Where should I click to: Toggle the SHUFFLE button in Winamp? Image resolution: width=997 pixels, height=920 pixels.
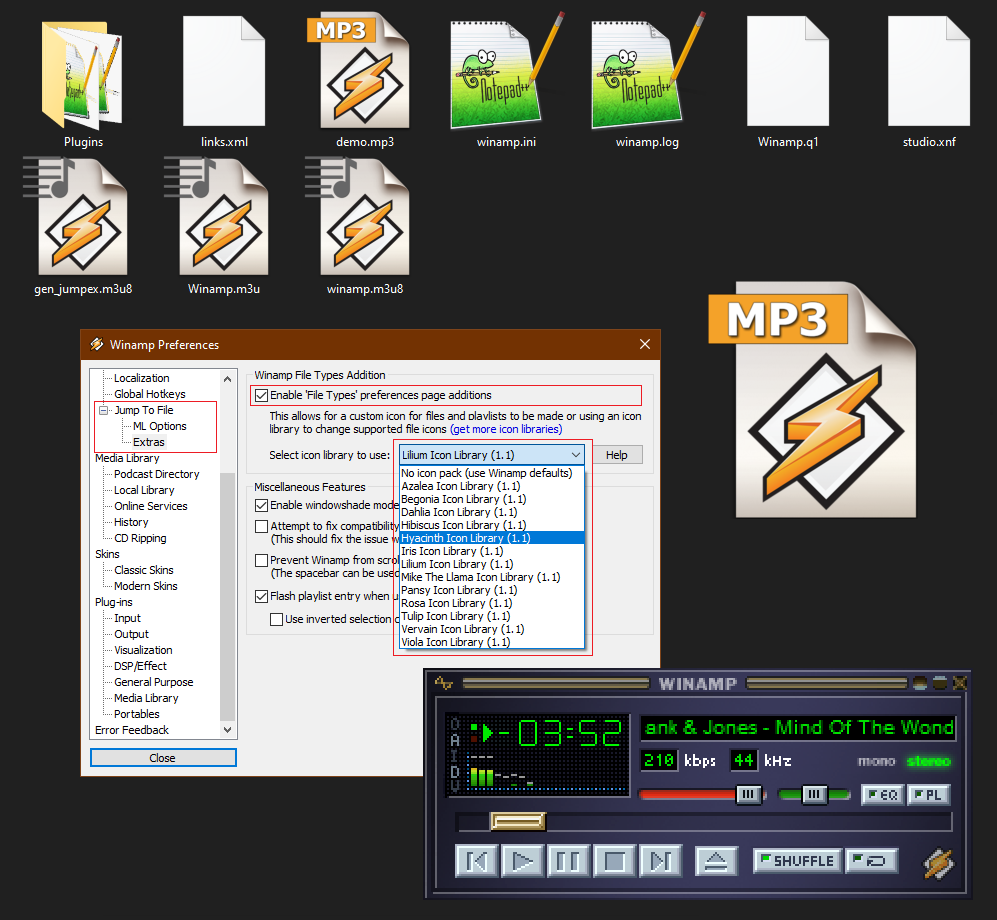tap(797, 861)
